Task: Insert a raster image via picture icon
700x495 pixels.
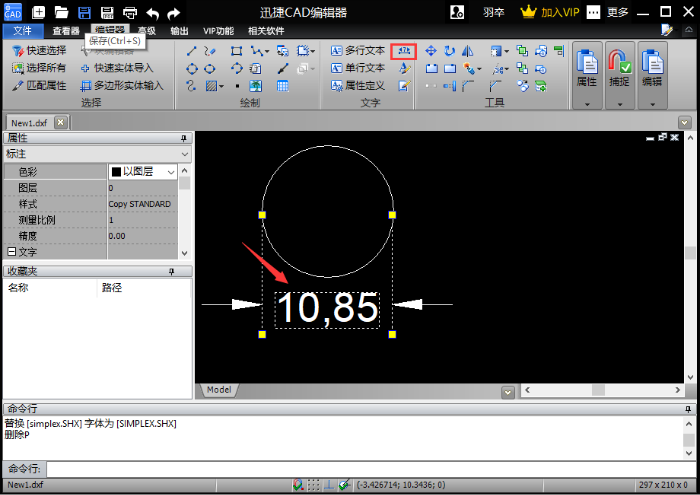Action: (x=256, y=86)
